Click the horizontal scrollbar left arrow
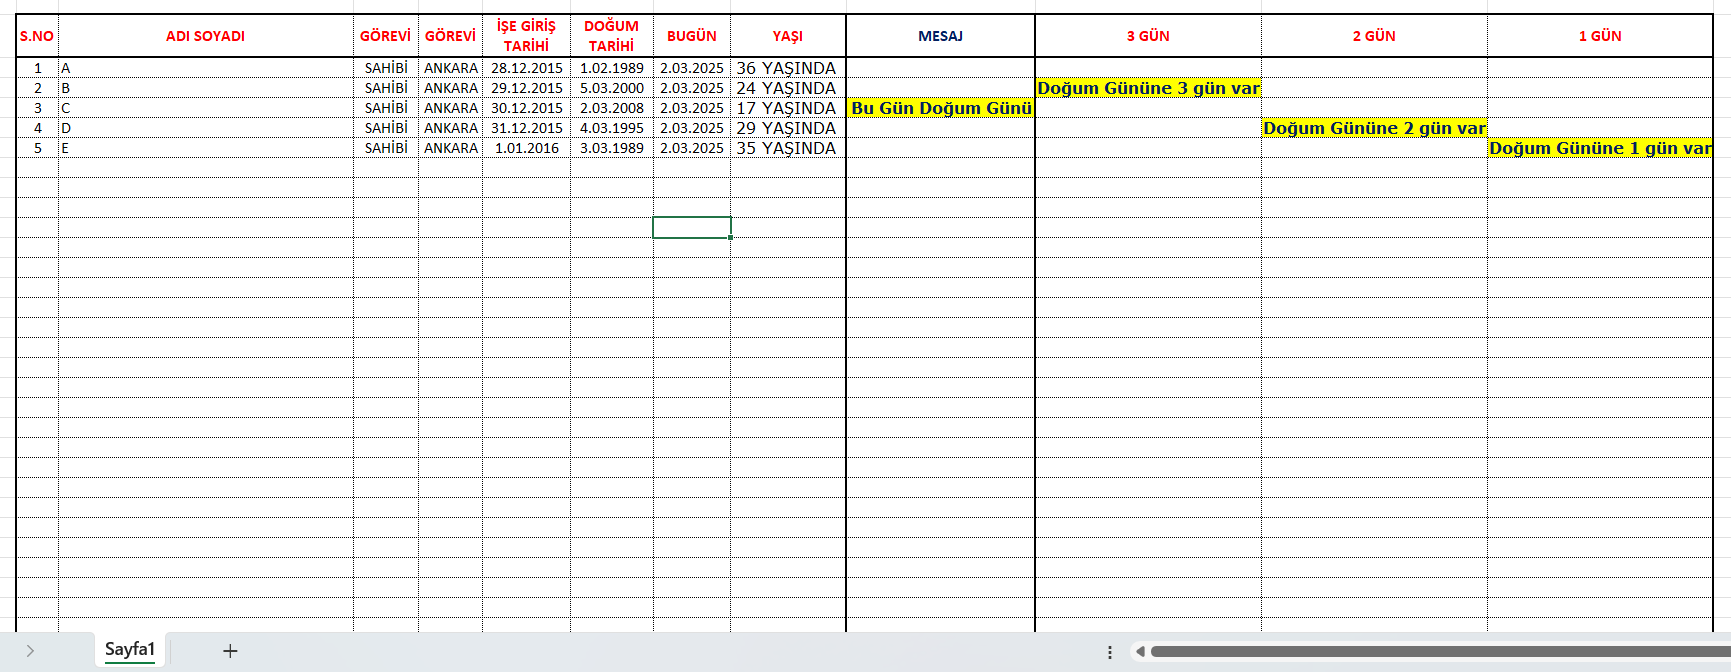 point(1139,652)
